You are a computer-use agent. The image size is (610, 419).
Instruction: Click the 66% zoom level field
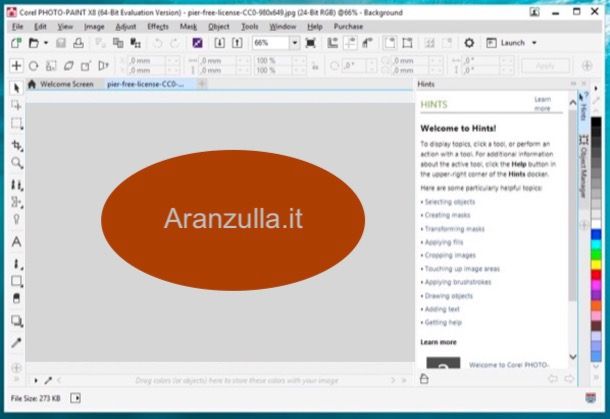click(270, 43)
